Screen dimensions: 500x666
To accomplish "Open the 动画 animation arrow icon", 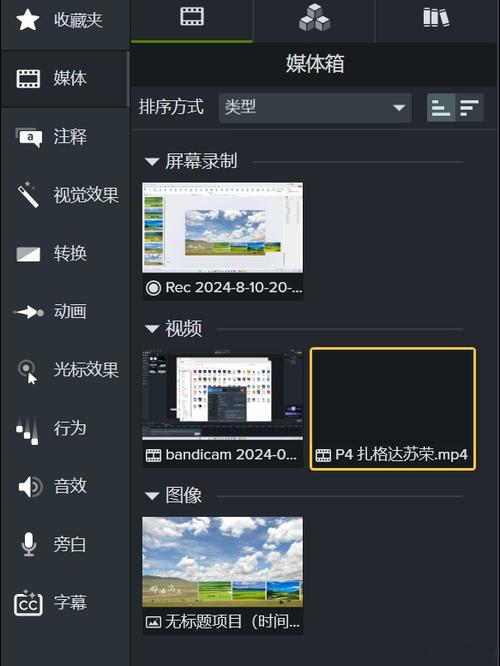I will (x=28, y=313).
